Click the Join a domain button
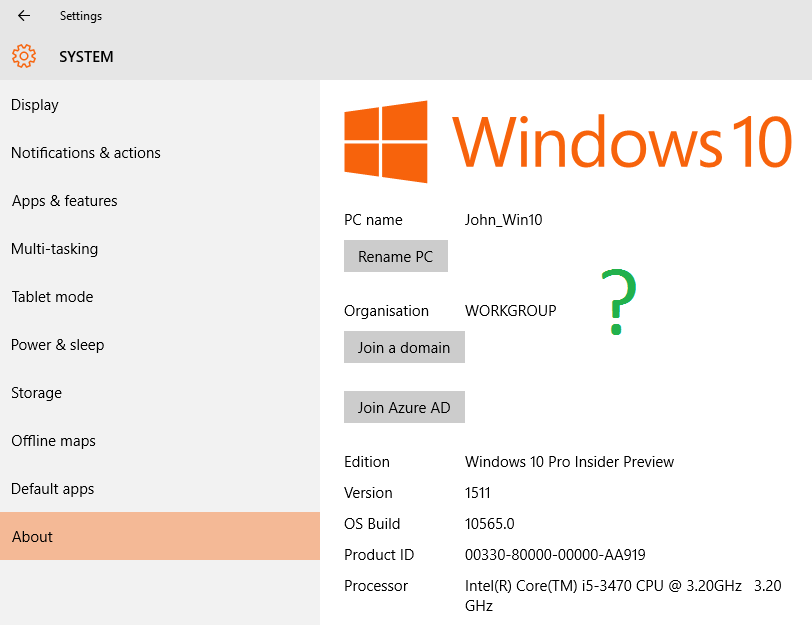The width and height of the screenshot is (812, 625). (404, 348)
